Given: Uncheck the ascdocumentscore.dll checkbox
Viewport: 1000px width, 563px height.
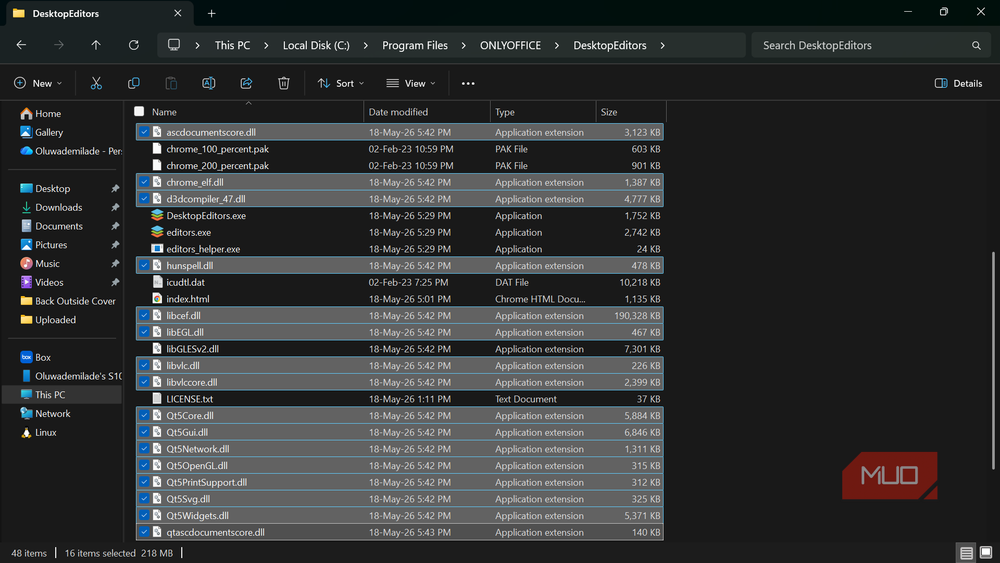Looking at the screenshot, I should pyautogui.click(x=144, y=132).
